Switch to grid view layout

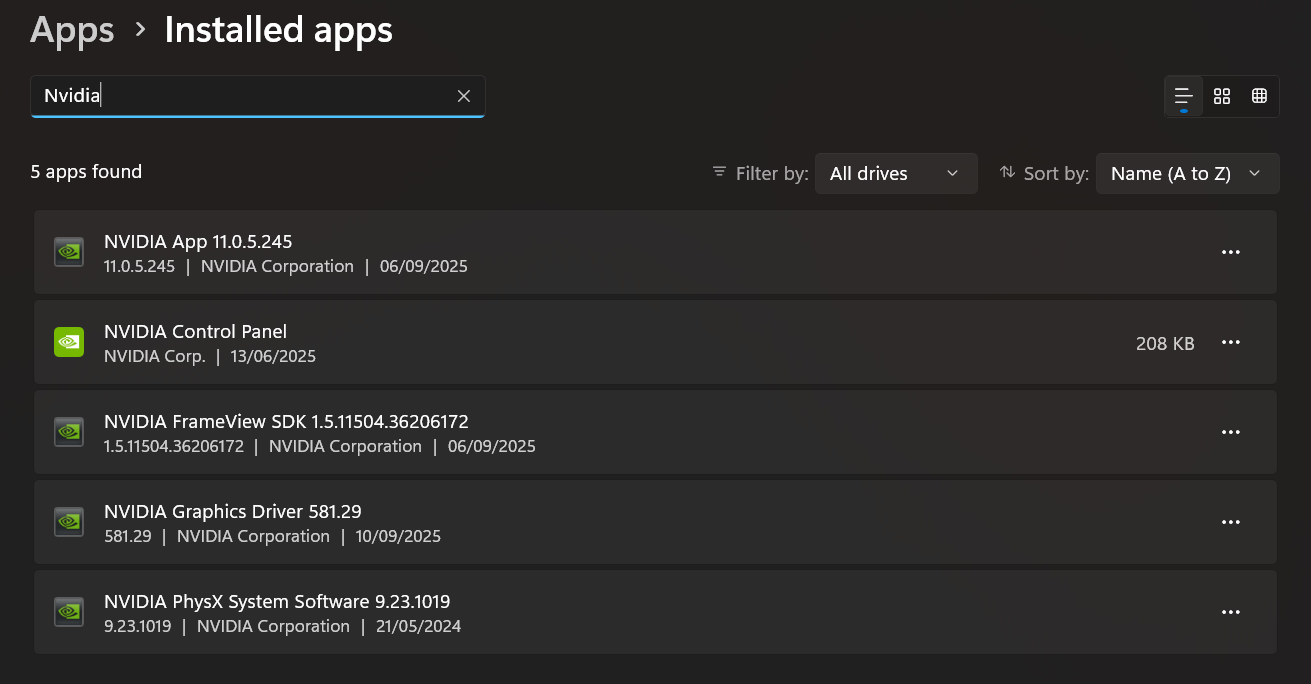pos(1222,96)
